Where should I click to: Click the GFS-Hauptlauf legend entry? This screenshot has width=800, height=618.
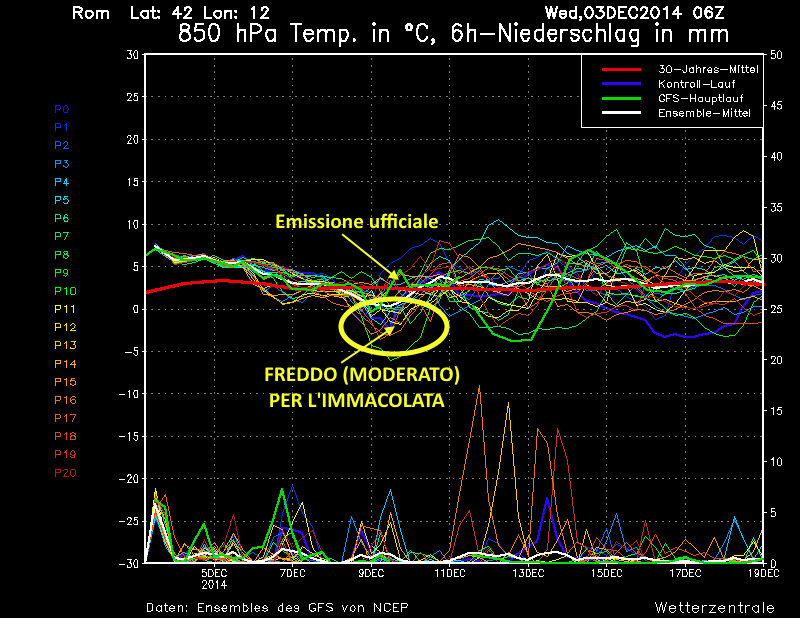(701, 98)
